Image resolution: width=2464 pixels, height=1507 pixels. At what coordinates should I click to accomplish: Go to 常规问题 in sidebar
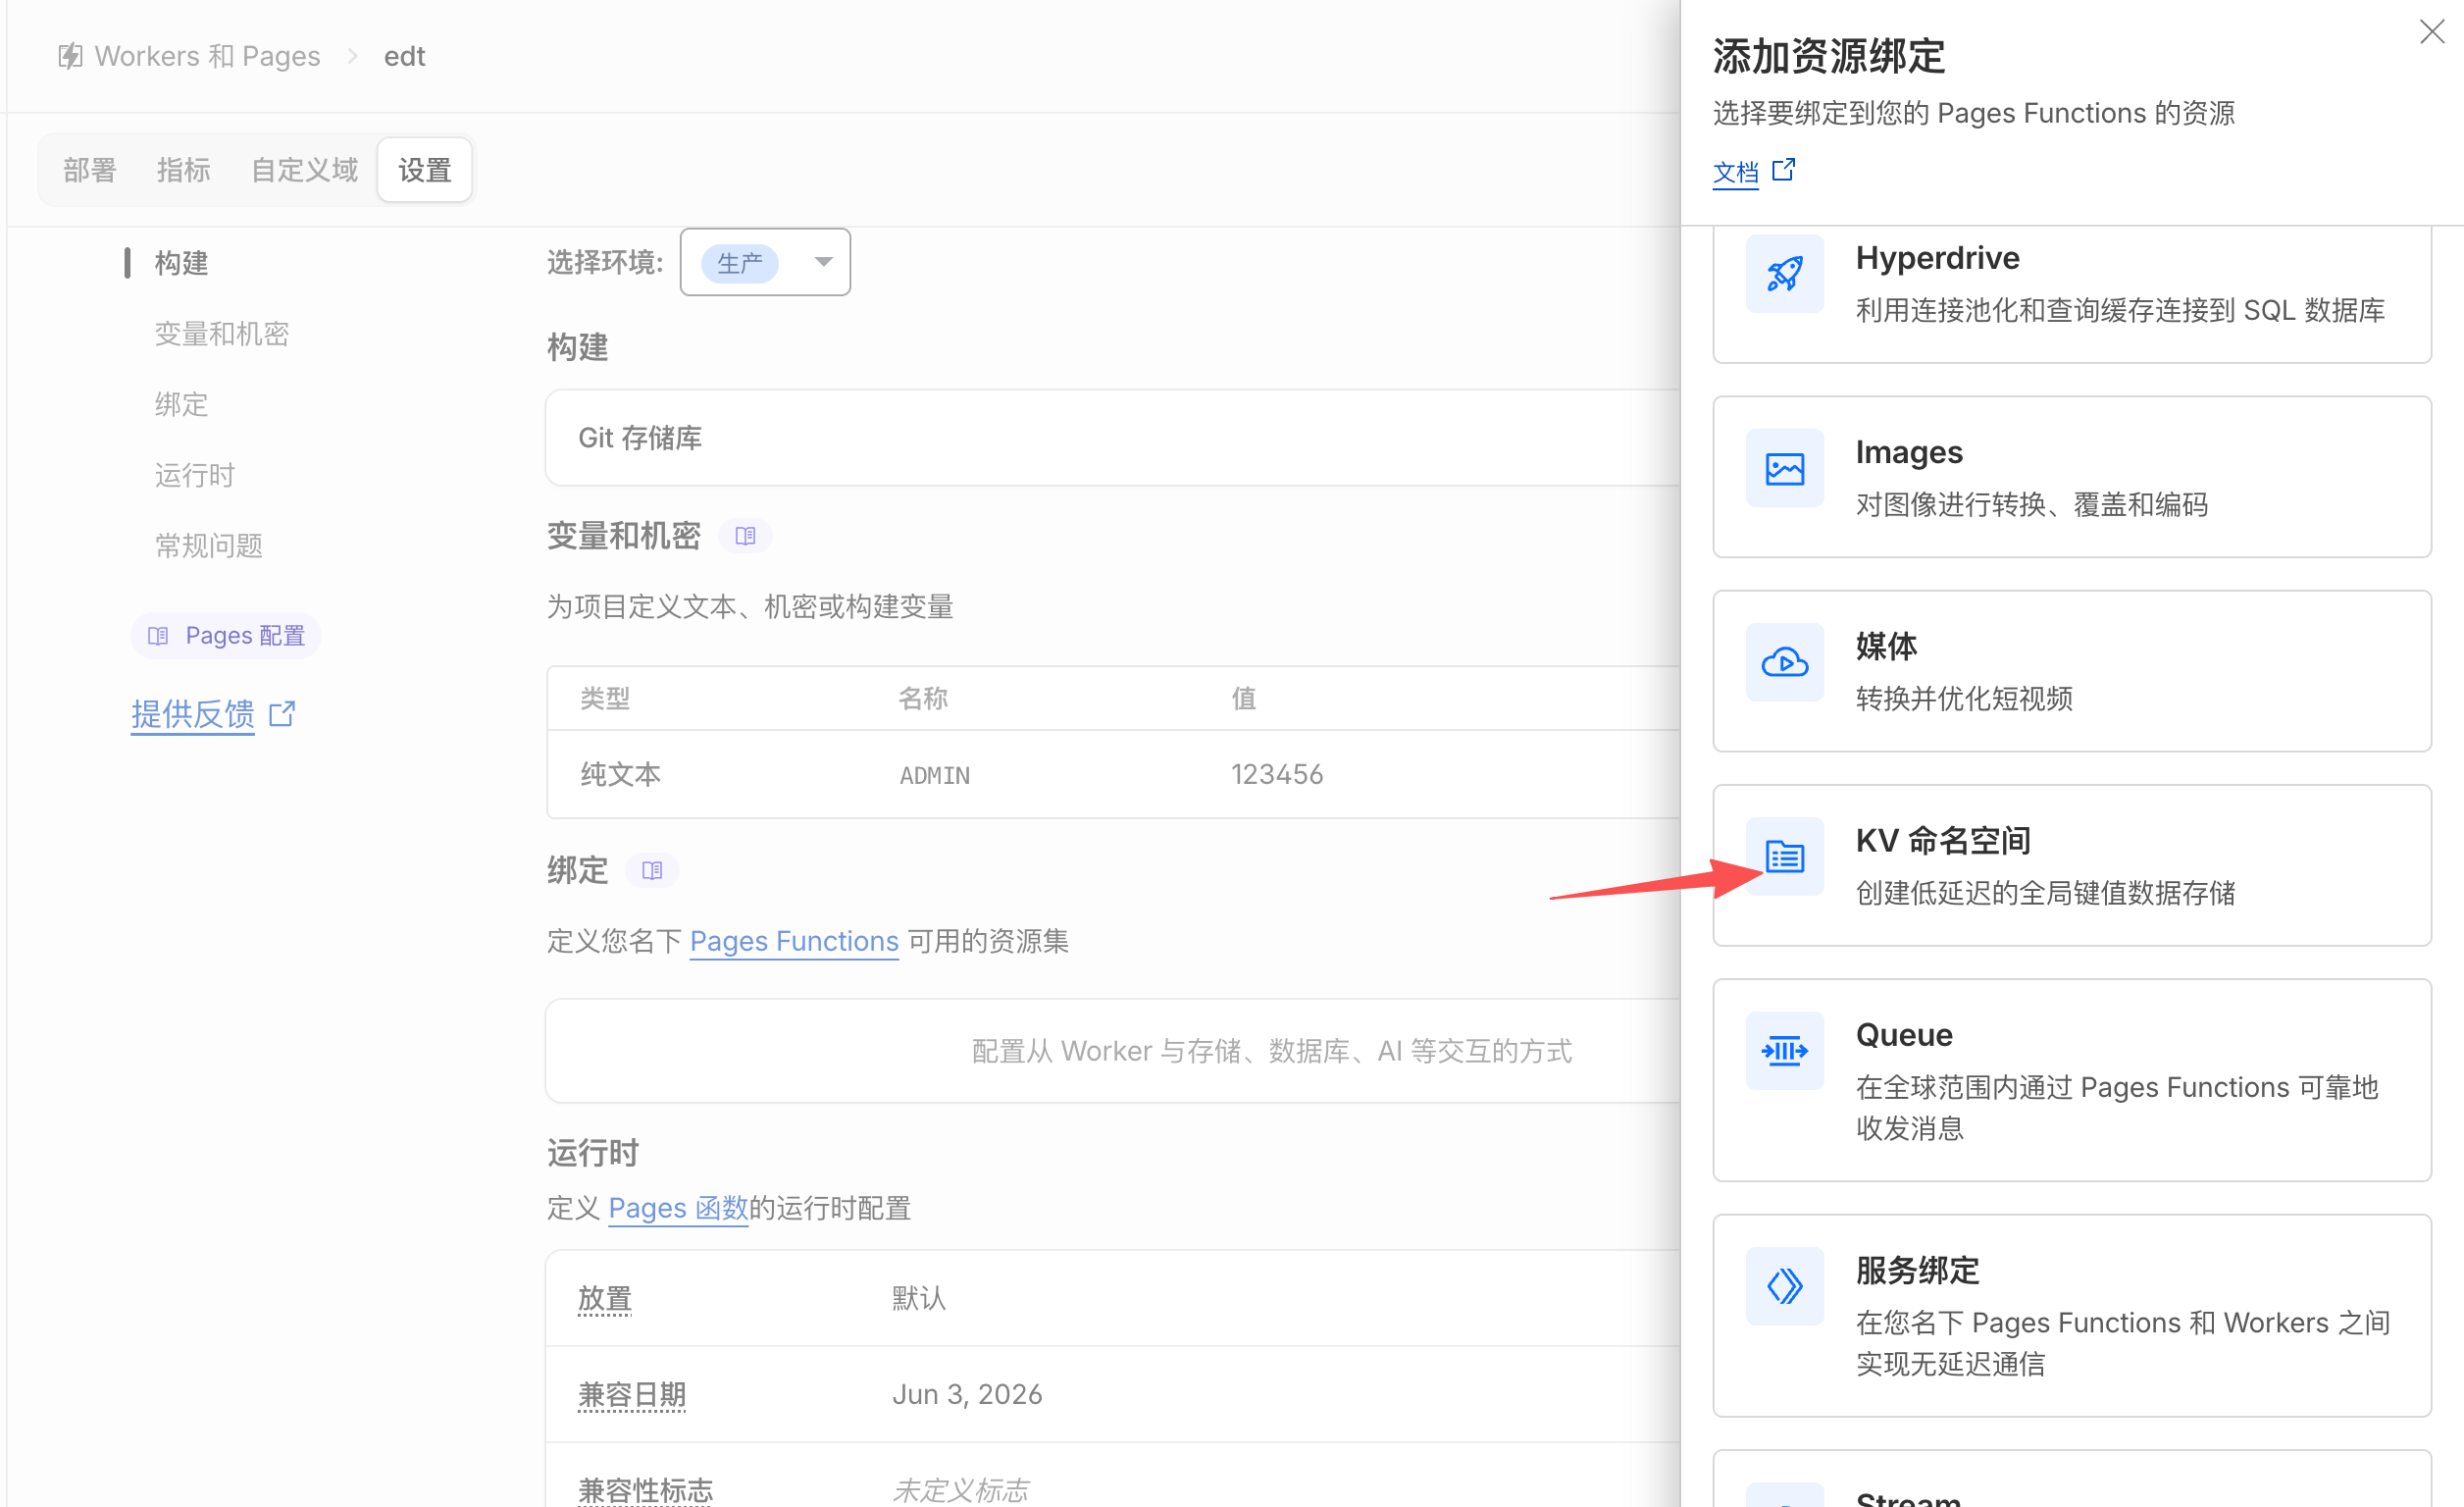pos(209,545)
